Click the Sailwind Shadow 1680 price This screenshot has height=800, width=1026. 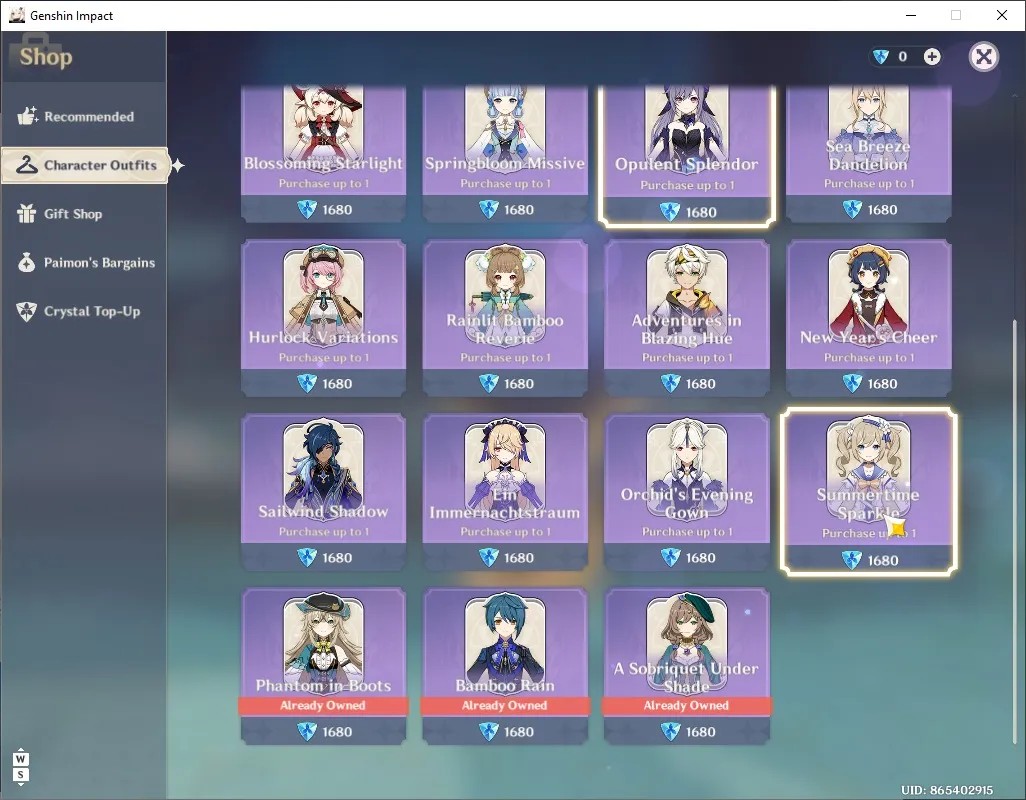click(325, 557)
